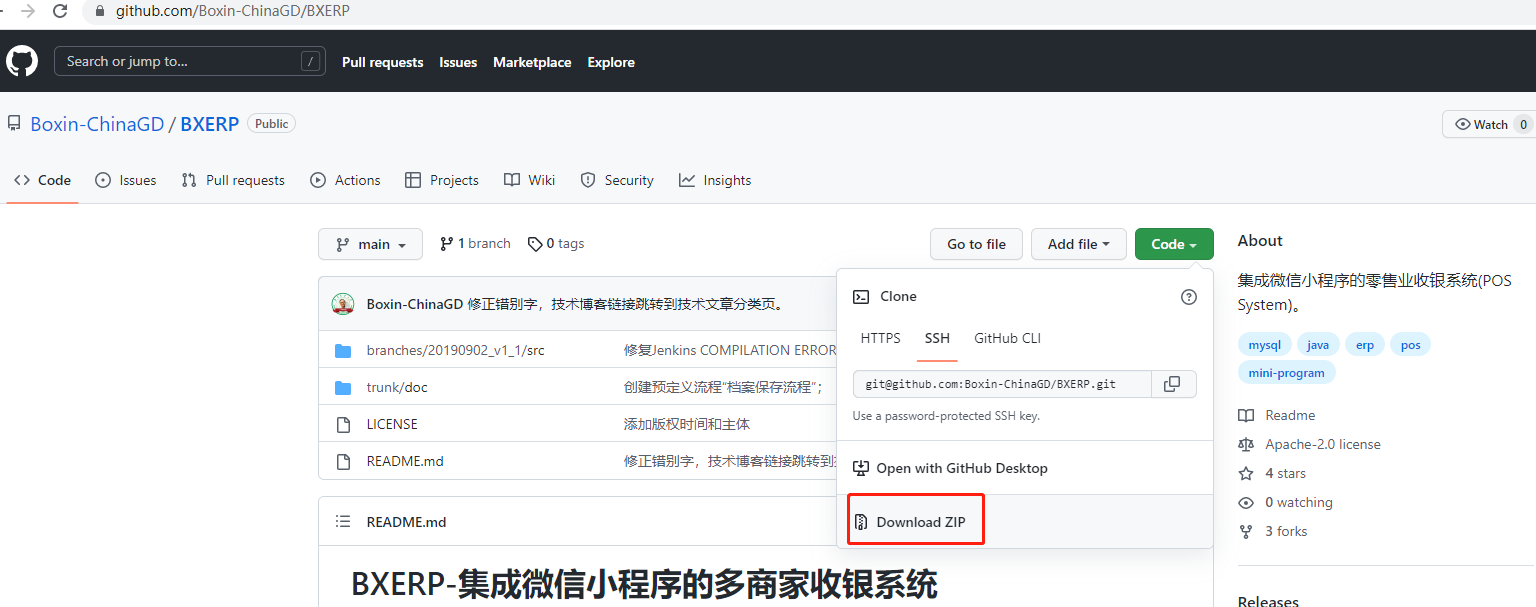The width and height of the screenshot is (1536, 607).
Task: Click fork icon beside 3 forks
Action: 1246,531
